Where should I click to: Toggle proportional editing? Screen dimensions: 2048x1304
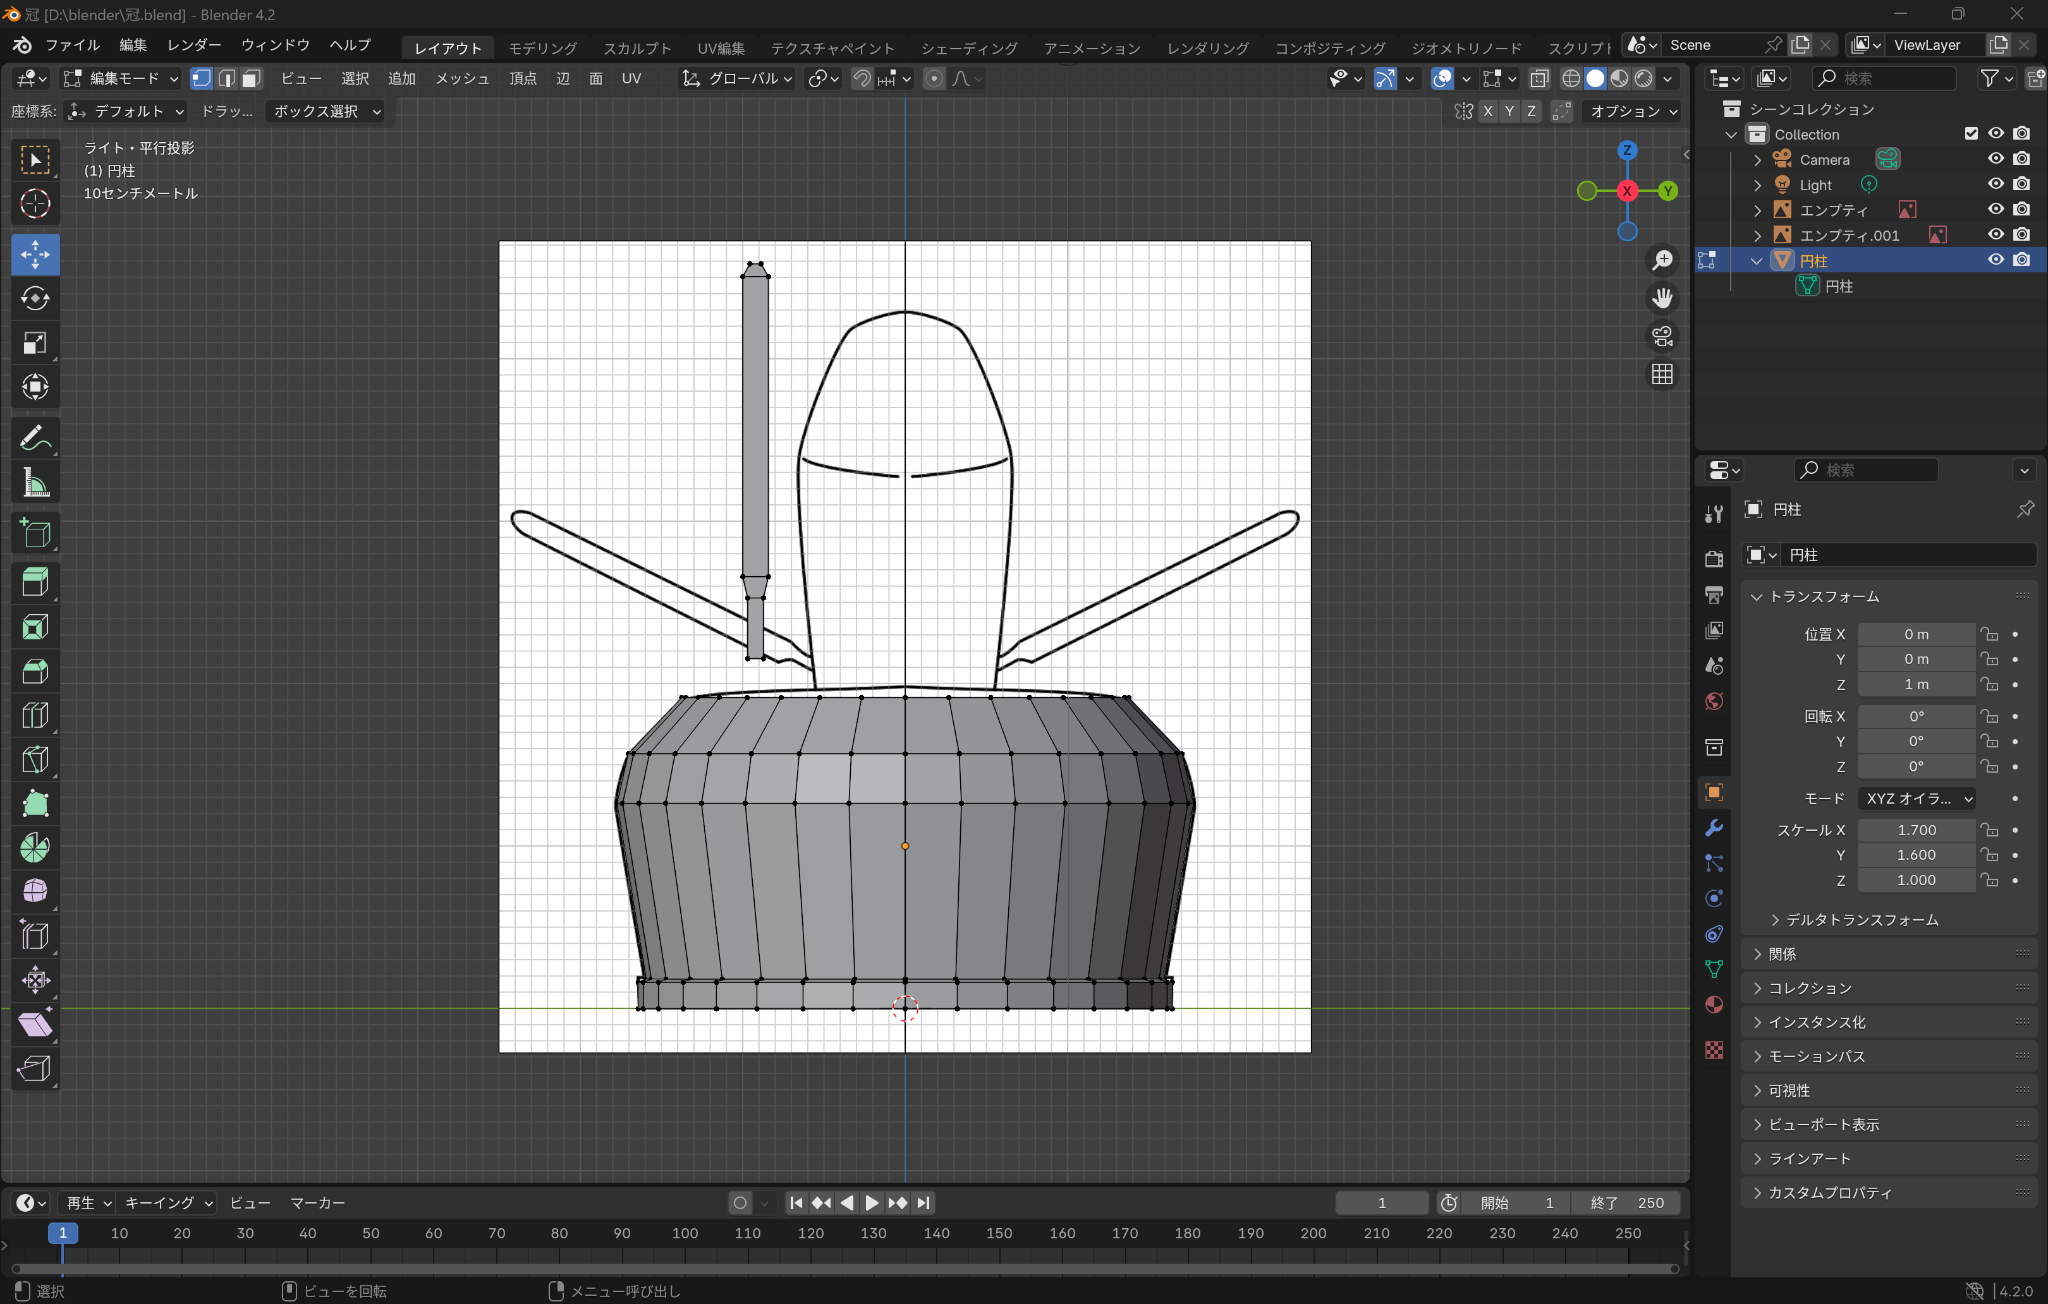coord(934,78)
